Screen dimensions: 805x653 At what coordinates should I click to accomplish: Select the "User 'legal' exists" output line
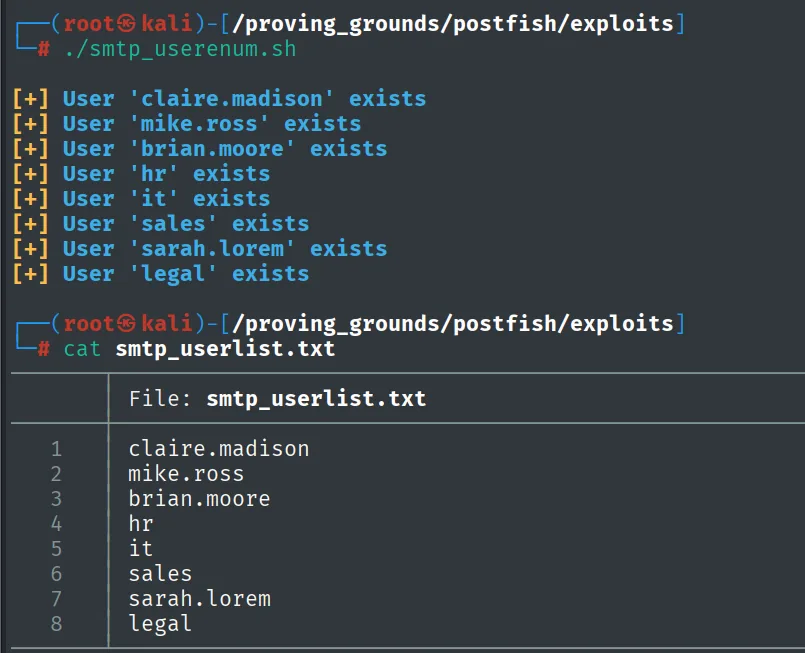pos(186,274)
